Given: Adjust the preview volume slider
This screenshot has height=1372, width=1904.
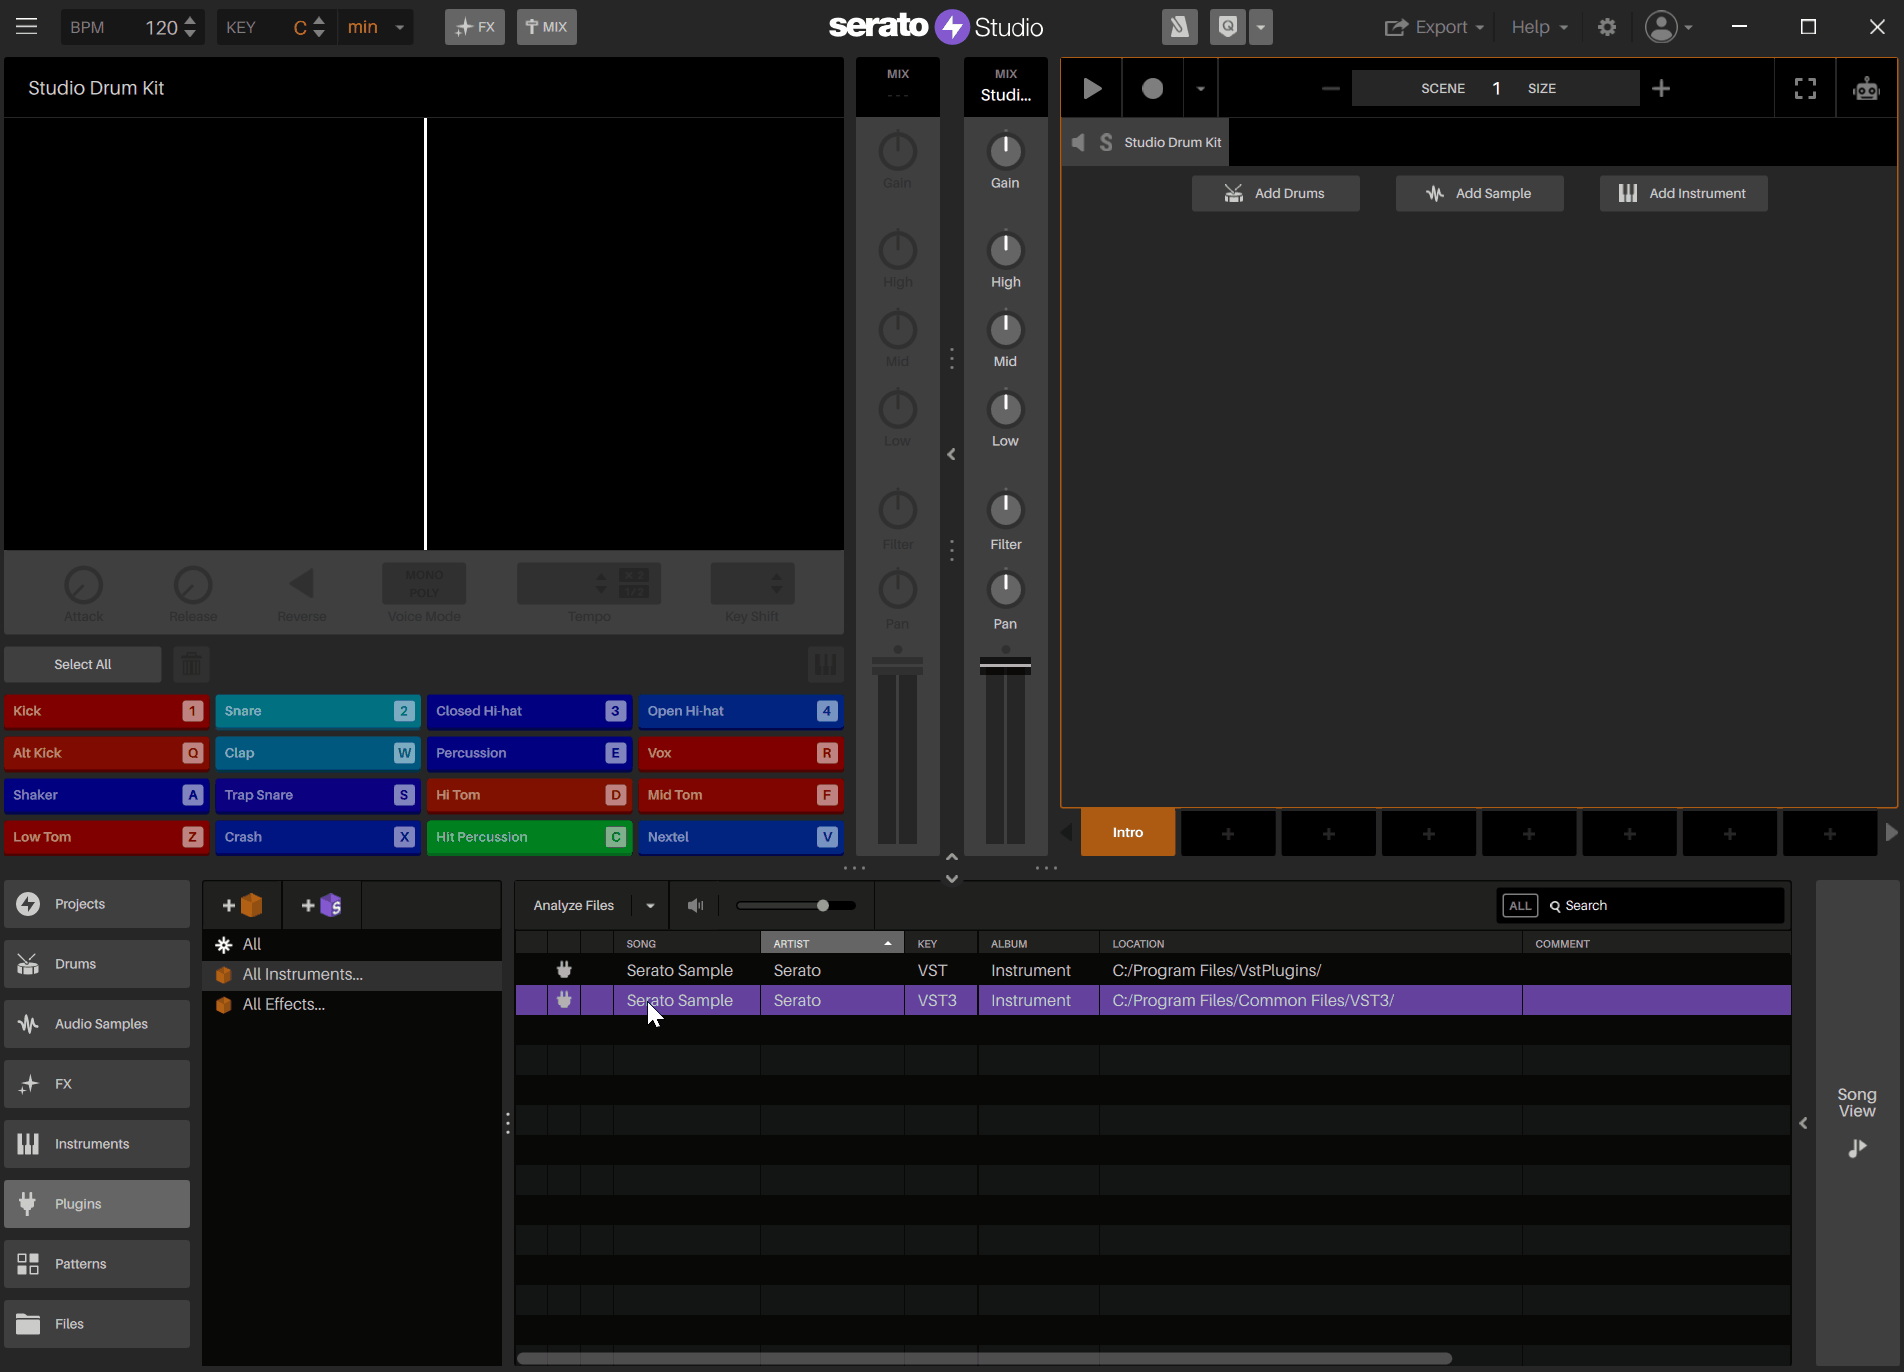Looking at the screenshot, I should click(x=796, y=905).
